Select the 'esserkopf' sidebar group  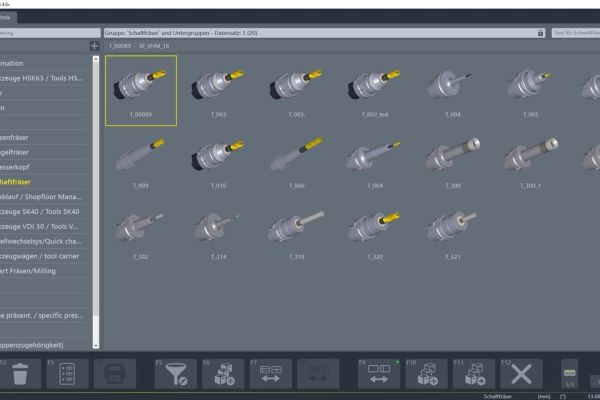43,167
